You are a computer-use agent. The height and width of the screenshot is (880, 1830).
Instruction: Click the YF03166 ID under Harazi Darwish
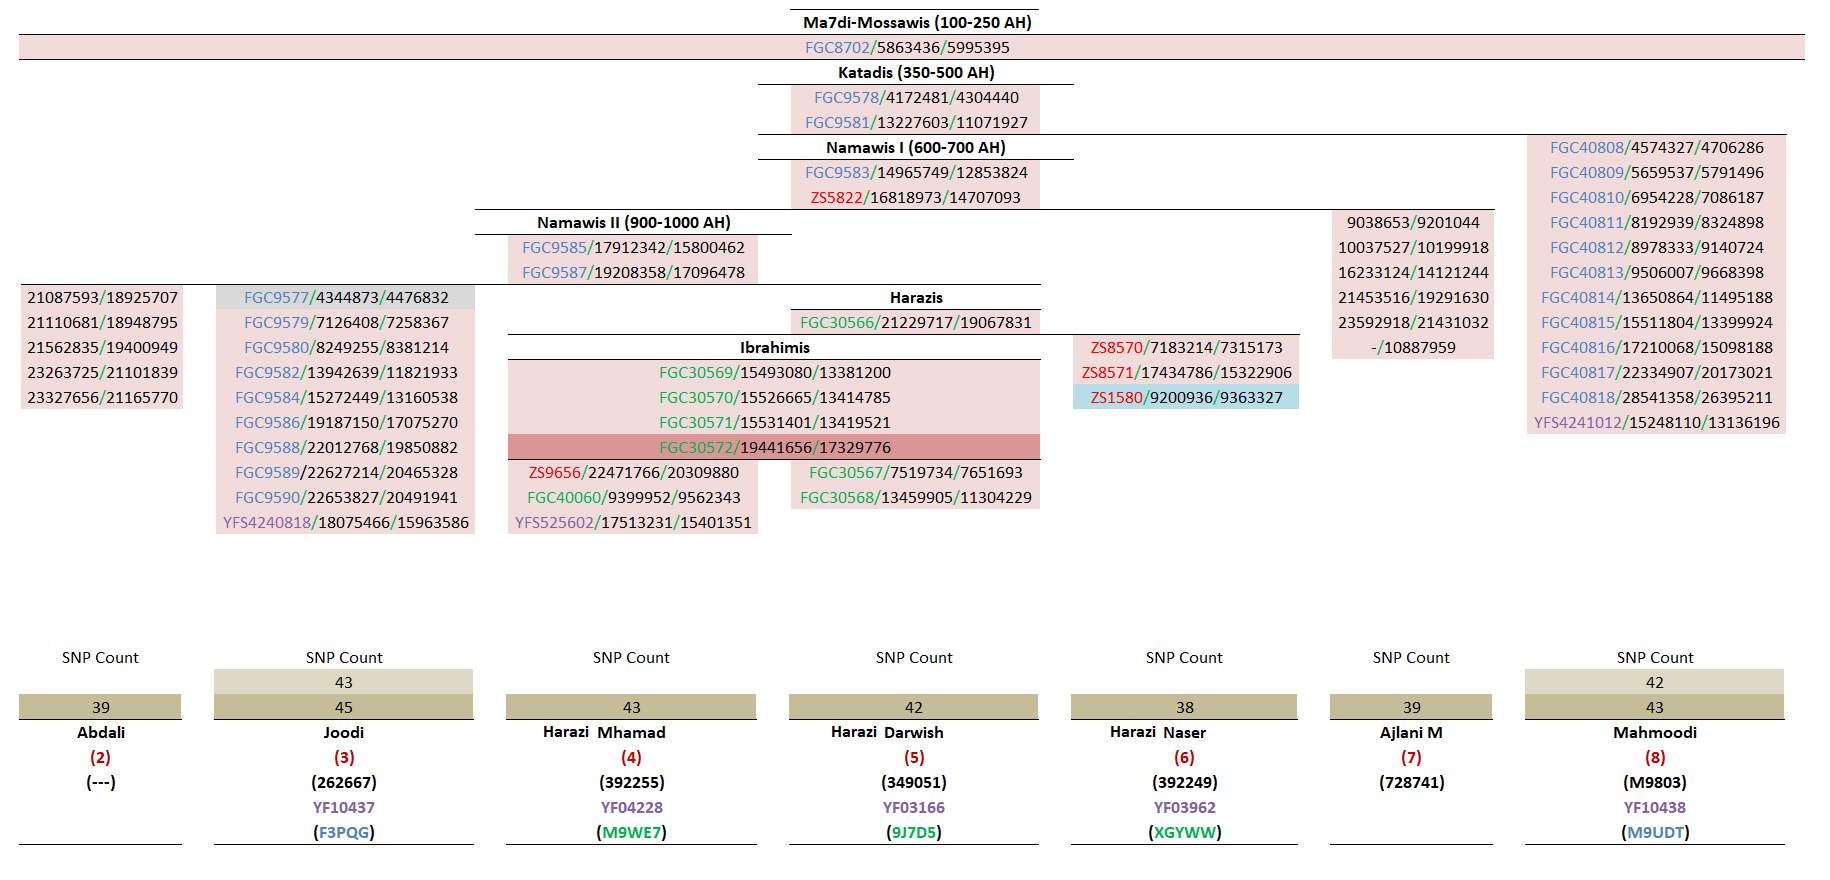coord(913,807)
